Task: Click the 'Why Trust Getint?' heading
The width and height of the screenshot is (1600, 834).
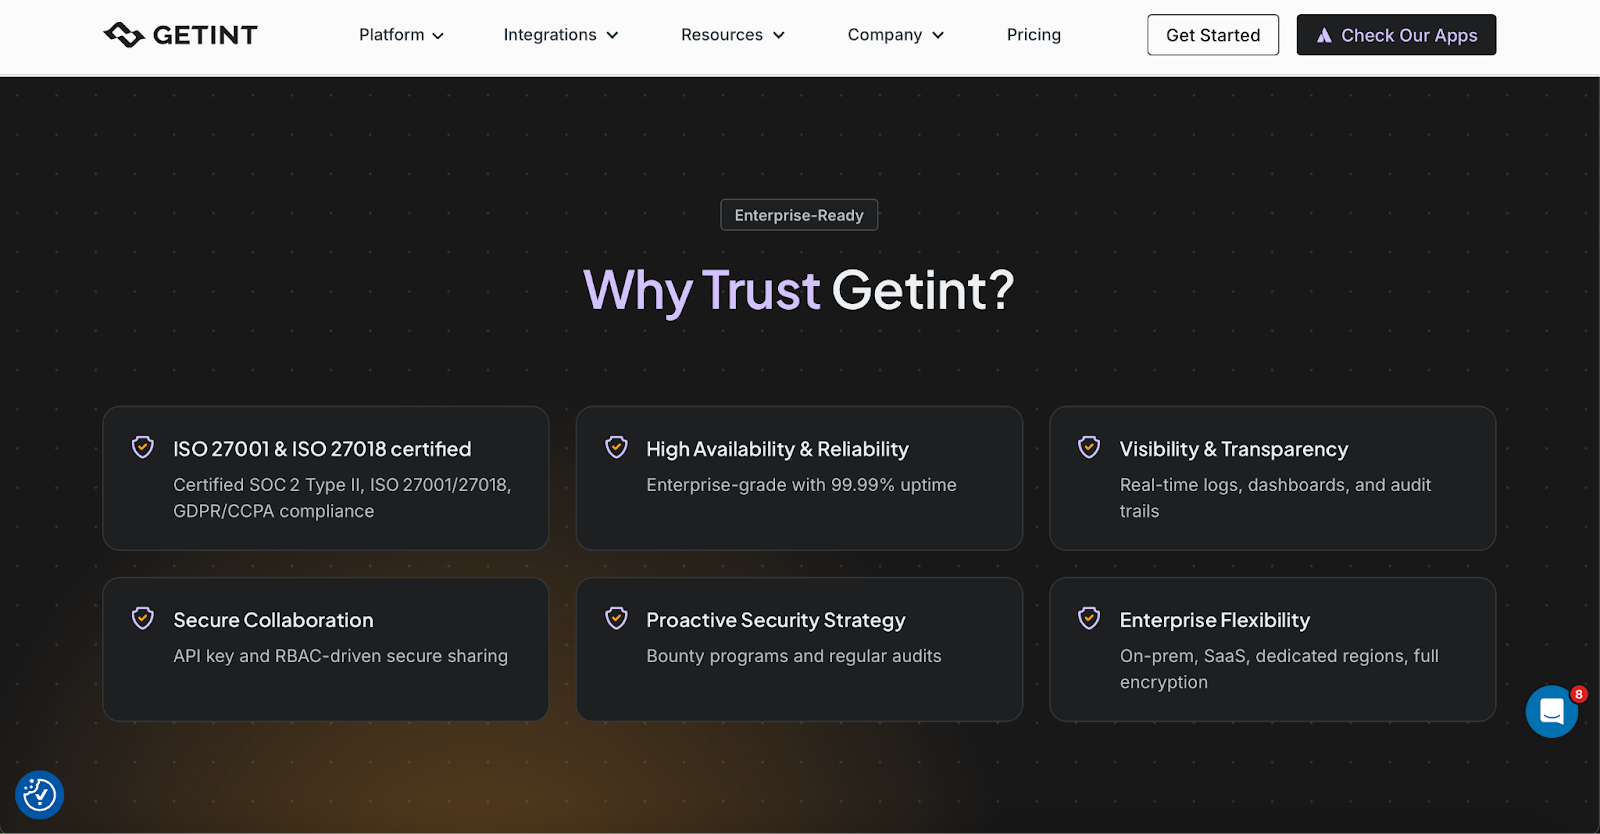Action: tap(799, 291)
